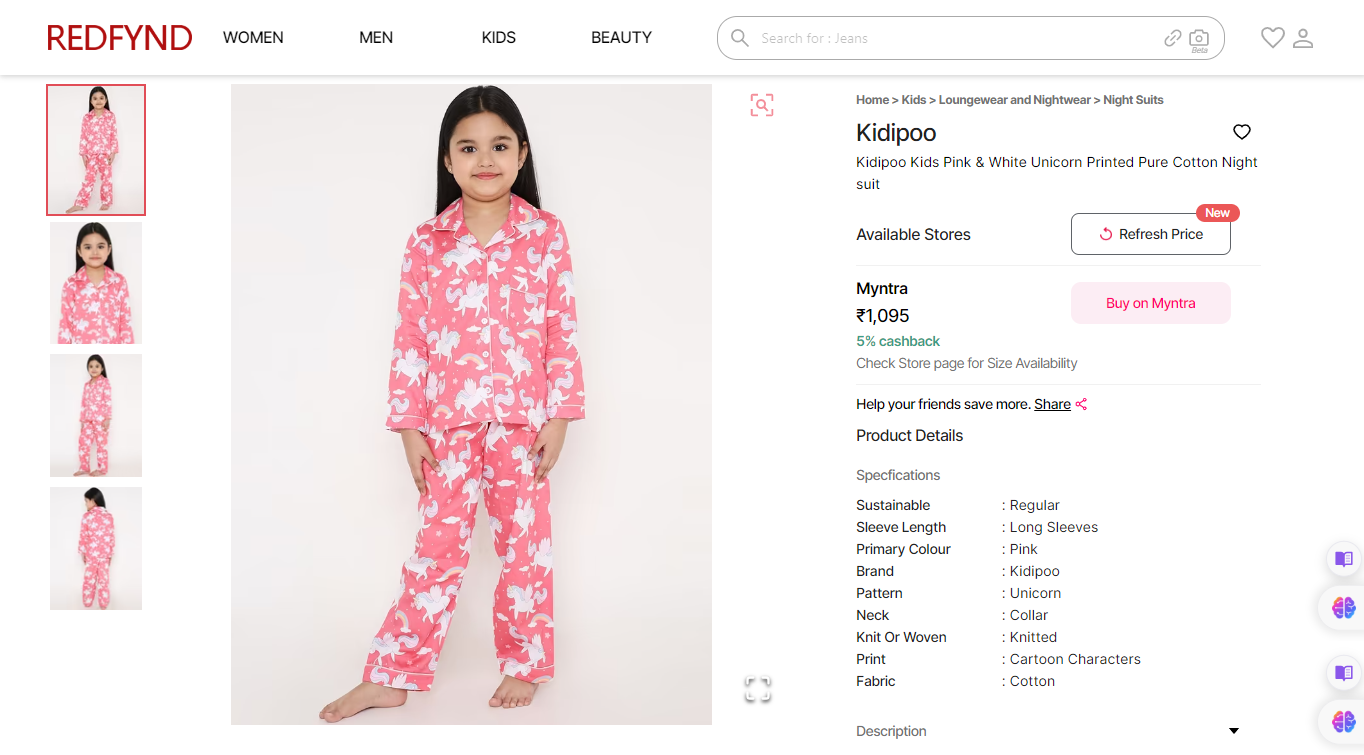Open the Share link
Viewport: 1364px width, 755px height.
click(x=1052, y=404)
